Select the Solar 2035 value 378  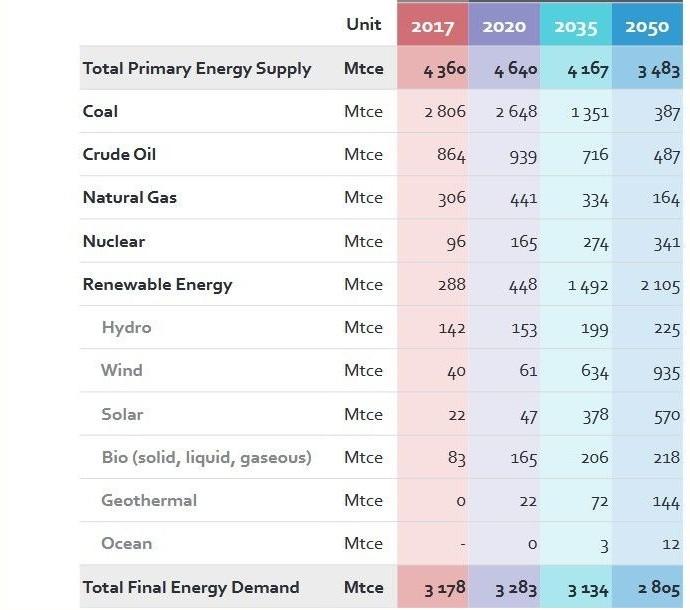595,415
